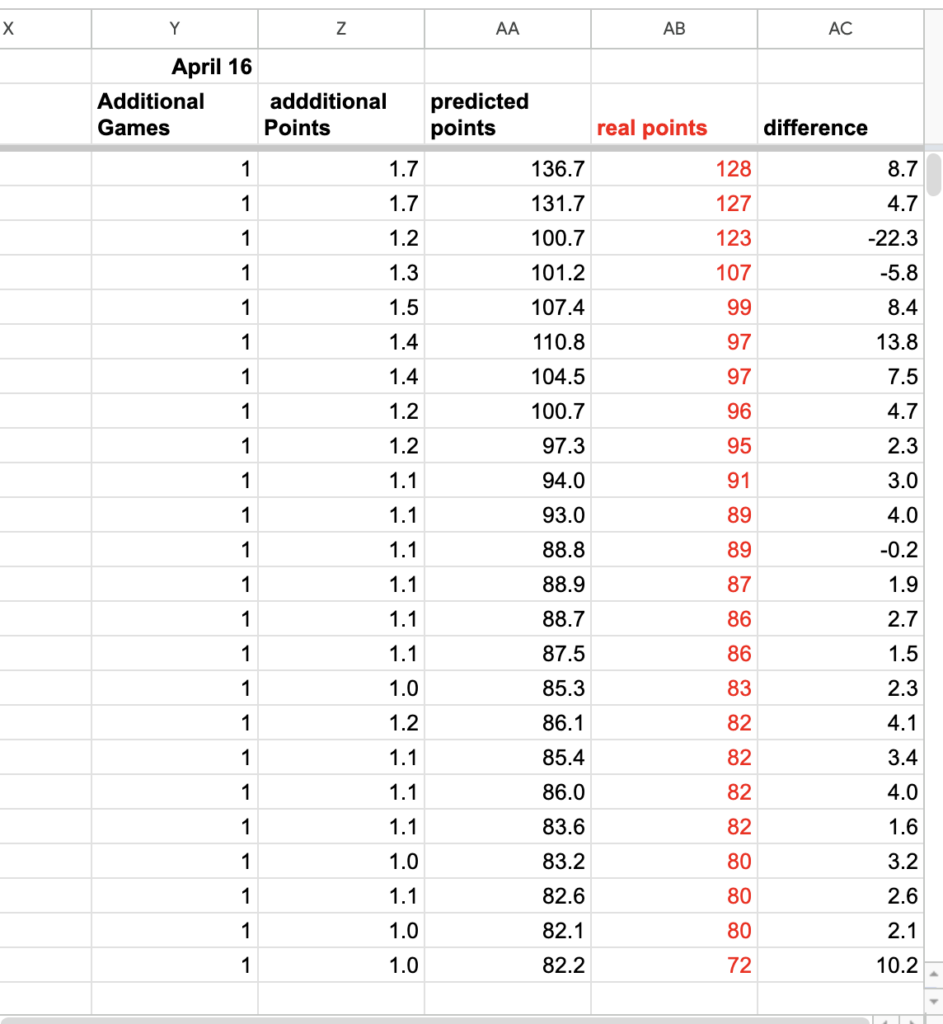Click the scroll left arrow at the bottom

click(x=885, y=1021)
